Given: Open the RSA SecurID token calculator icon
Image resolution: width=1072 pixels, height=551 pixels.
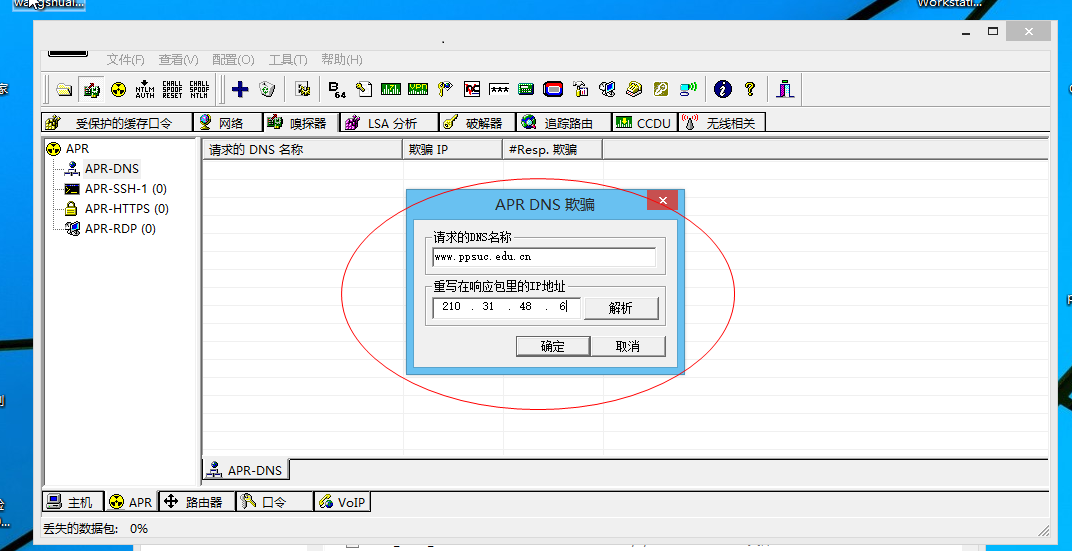Looking at the screenshot, I should coord(526,89).
